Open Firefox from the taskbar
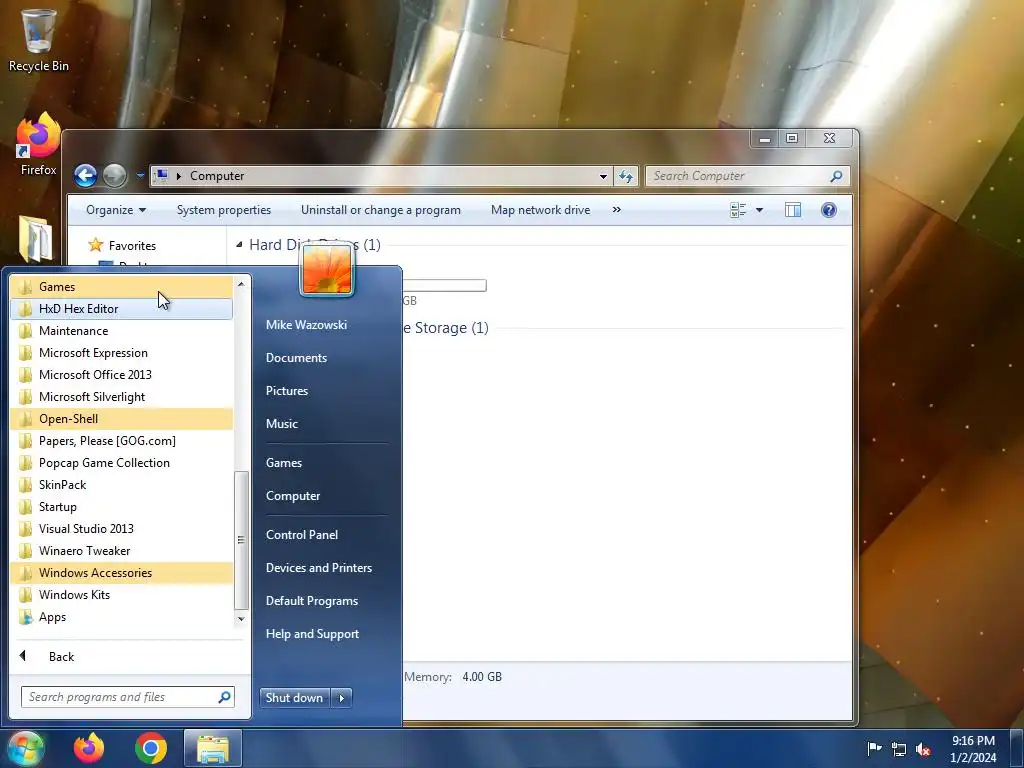1024x768 pixels. click(x=89, y=748)
